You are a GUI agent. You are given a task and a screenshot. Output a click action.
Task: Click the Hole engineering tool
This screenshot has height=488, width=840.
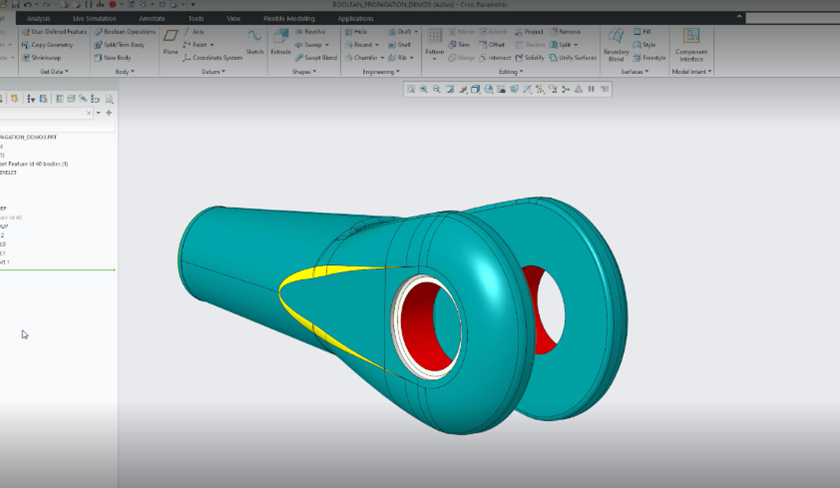pos(356,32)
